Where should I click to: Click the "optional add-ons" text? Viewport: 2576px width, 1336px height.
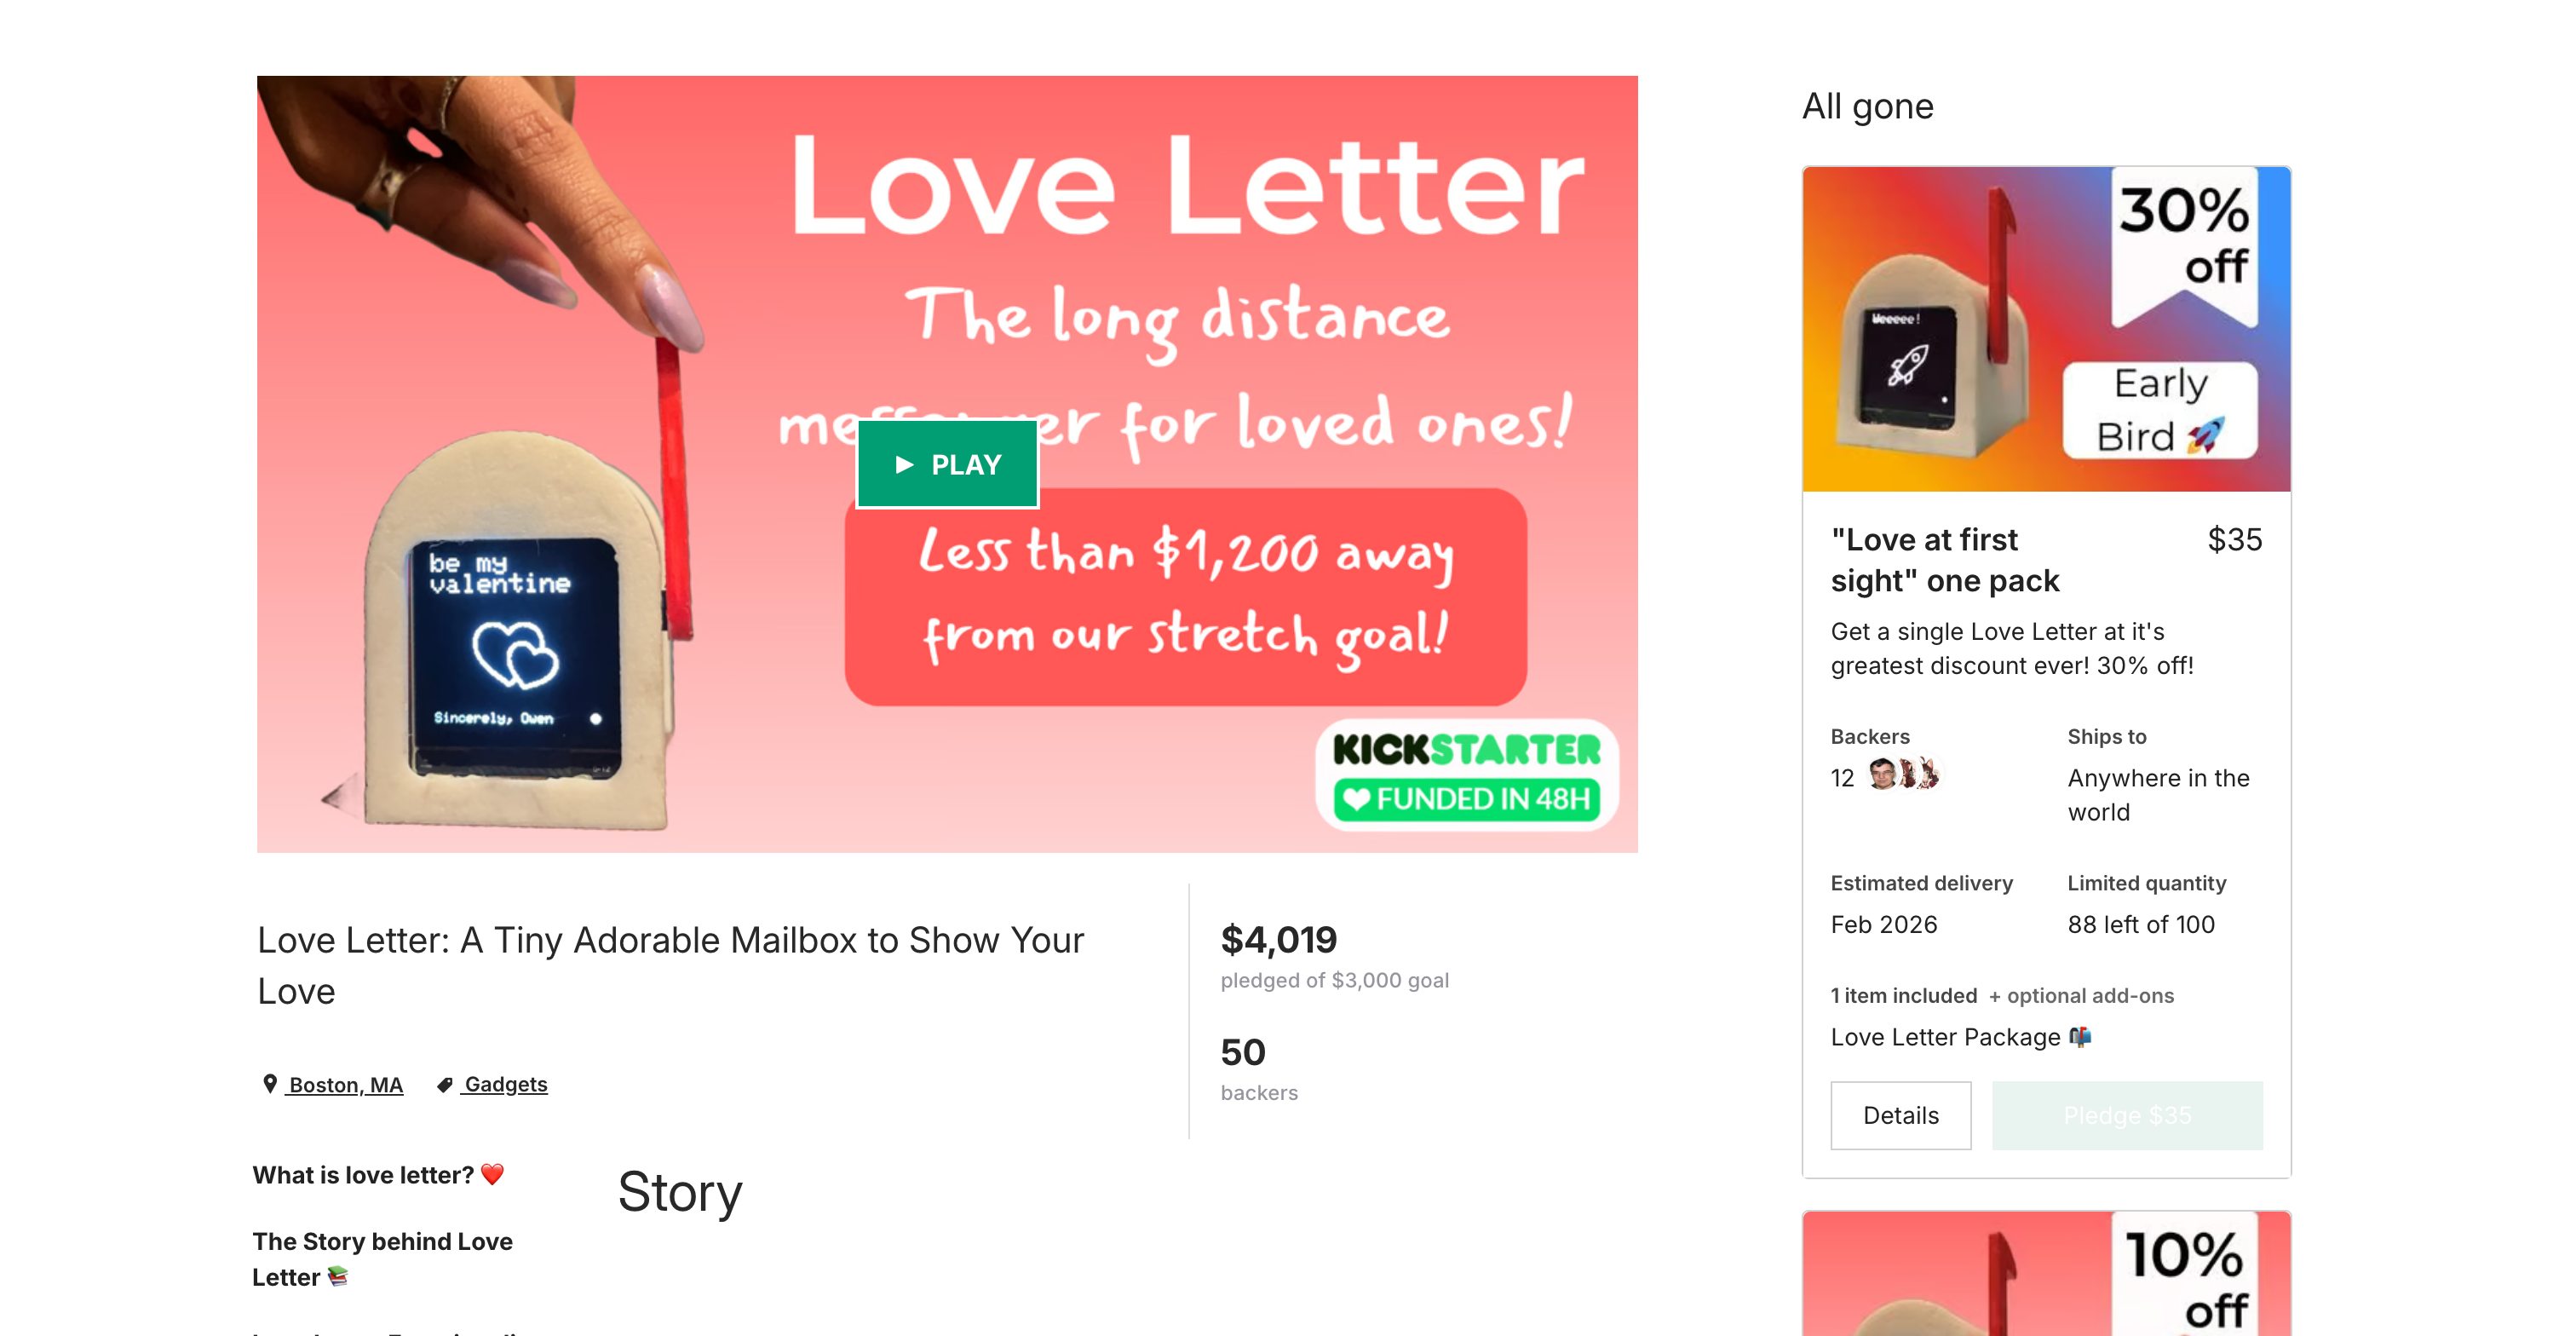click(x=2089, y=996)
